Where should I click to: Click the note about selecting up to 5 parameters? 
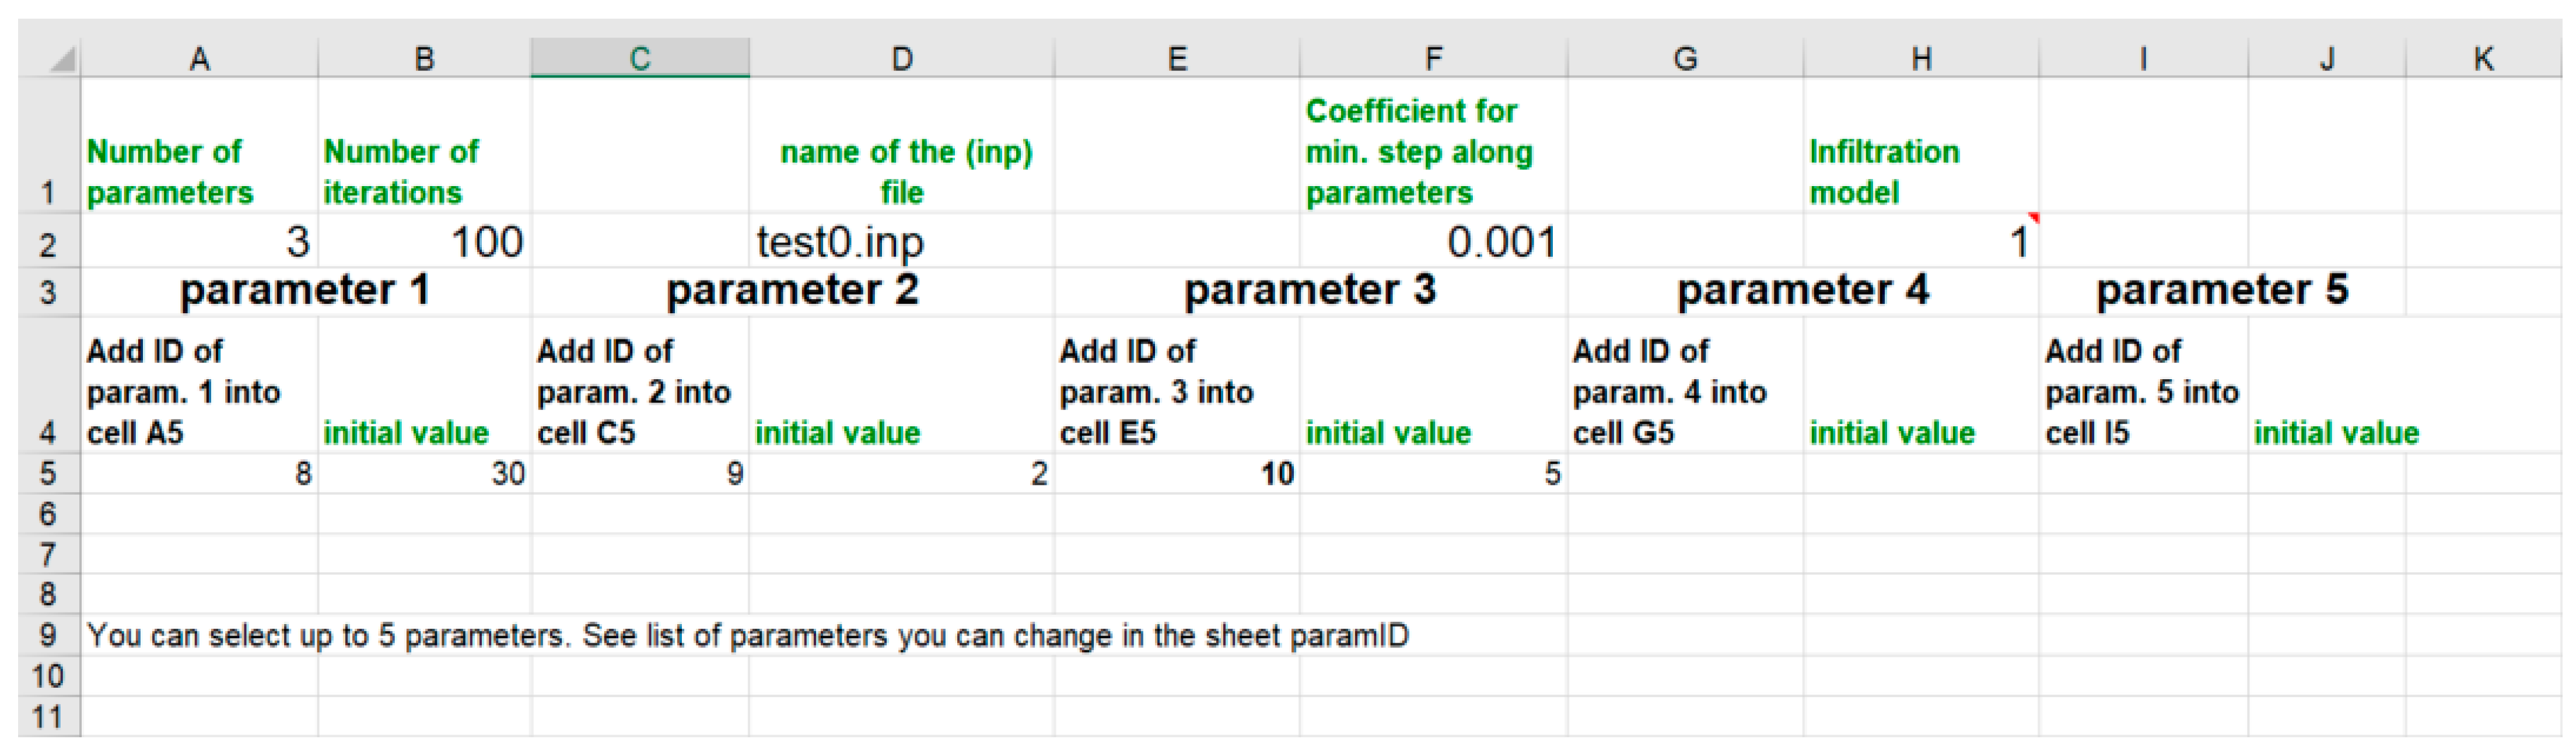click(x=746, y=636)
